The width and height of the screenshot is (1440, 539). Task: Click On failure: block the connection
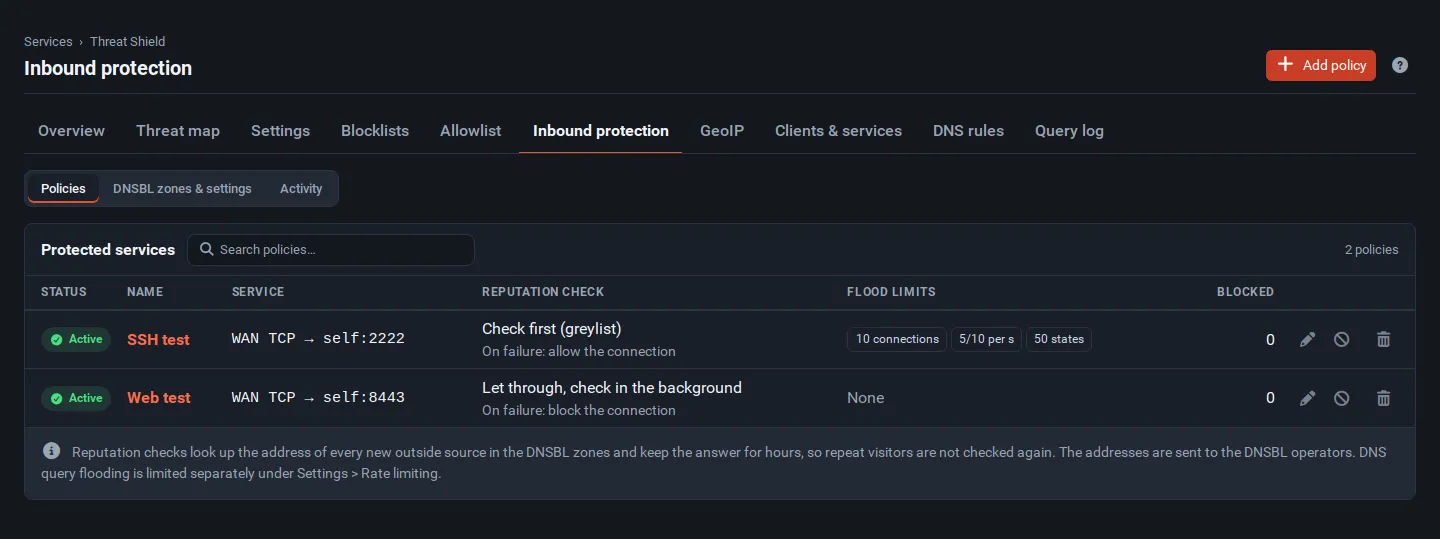point(579,410)
